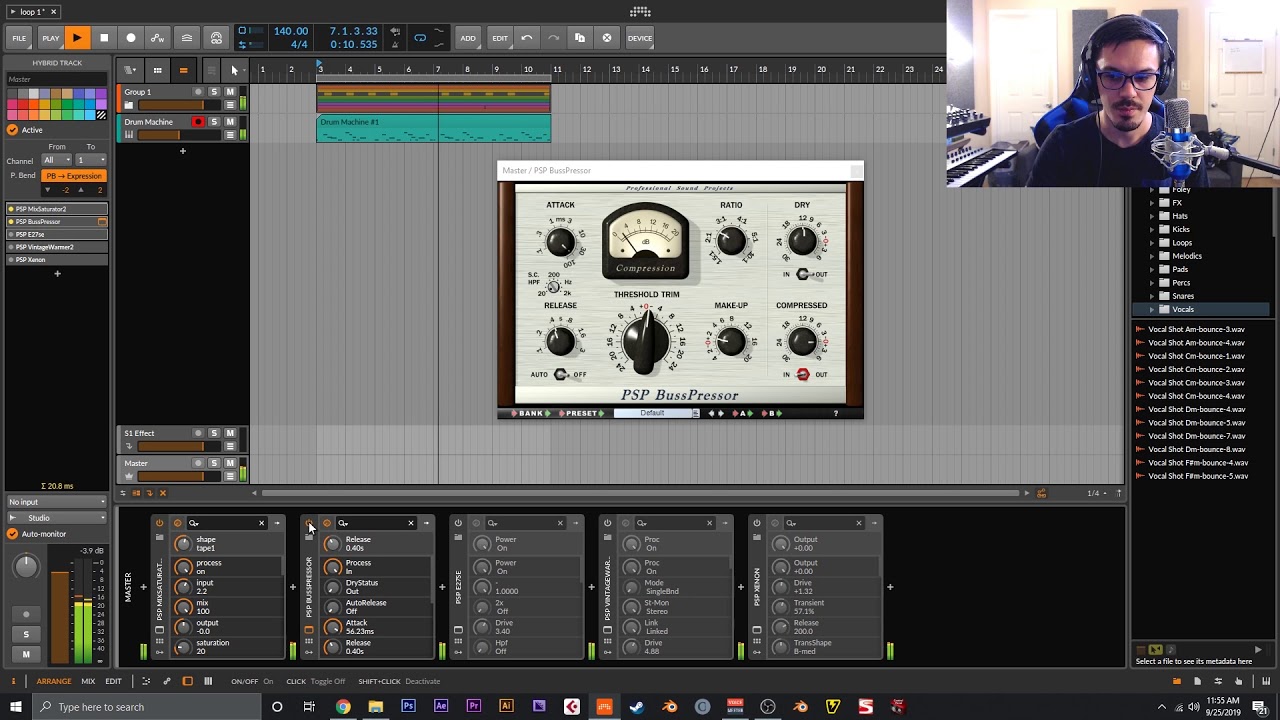The height and width of the screenshot is (720, 1280).
Task: Click the redo arrow icon
Action: 553,38
